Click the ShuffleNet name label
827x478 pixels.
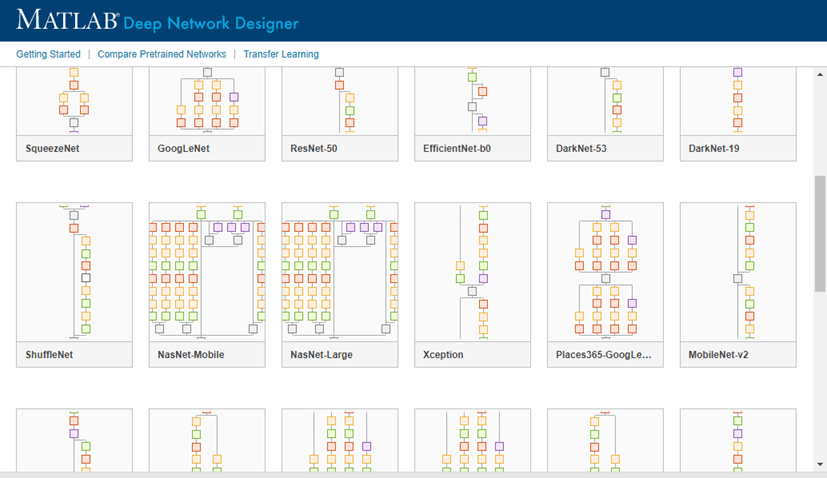pos(50,355)
